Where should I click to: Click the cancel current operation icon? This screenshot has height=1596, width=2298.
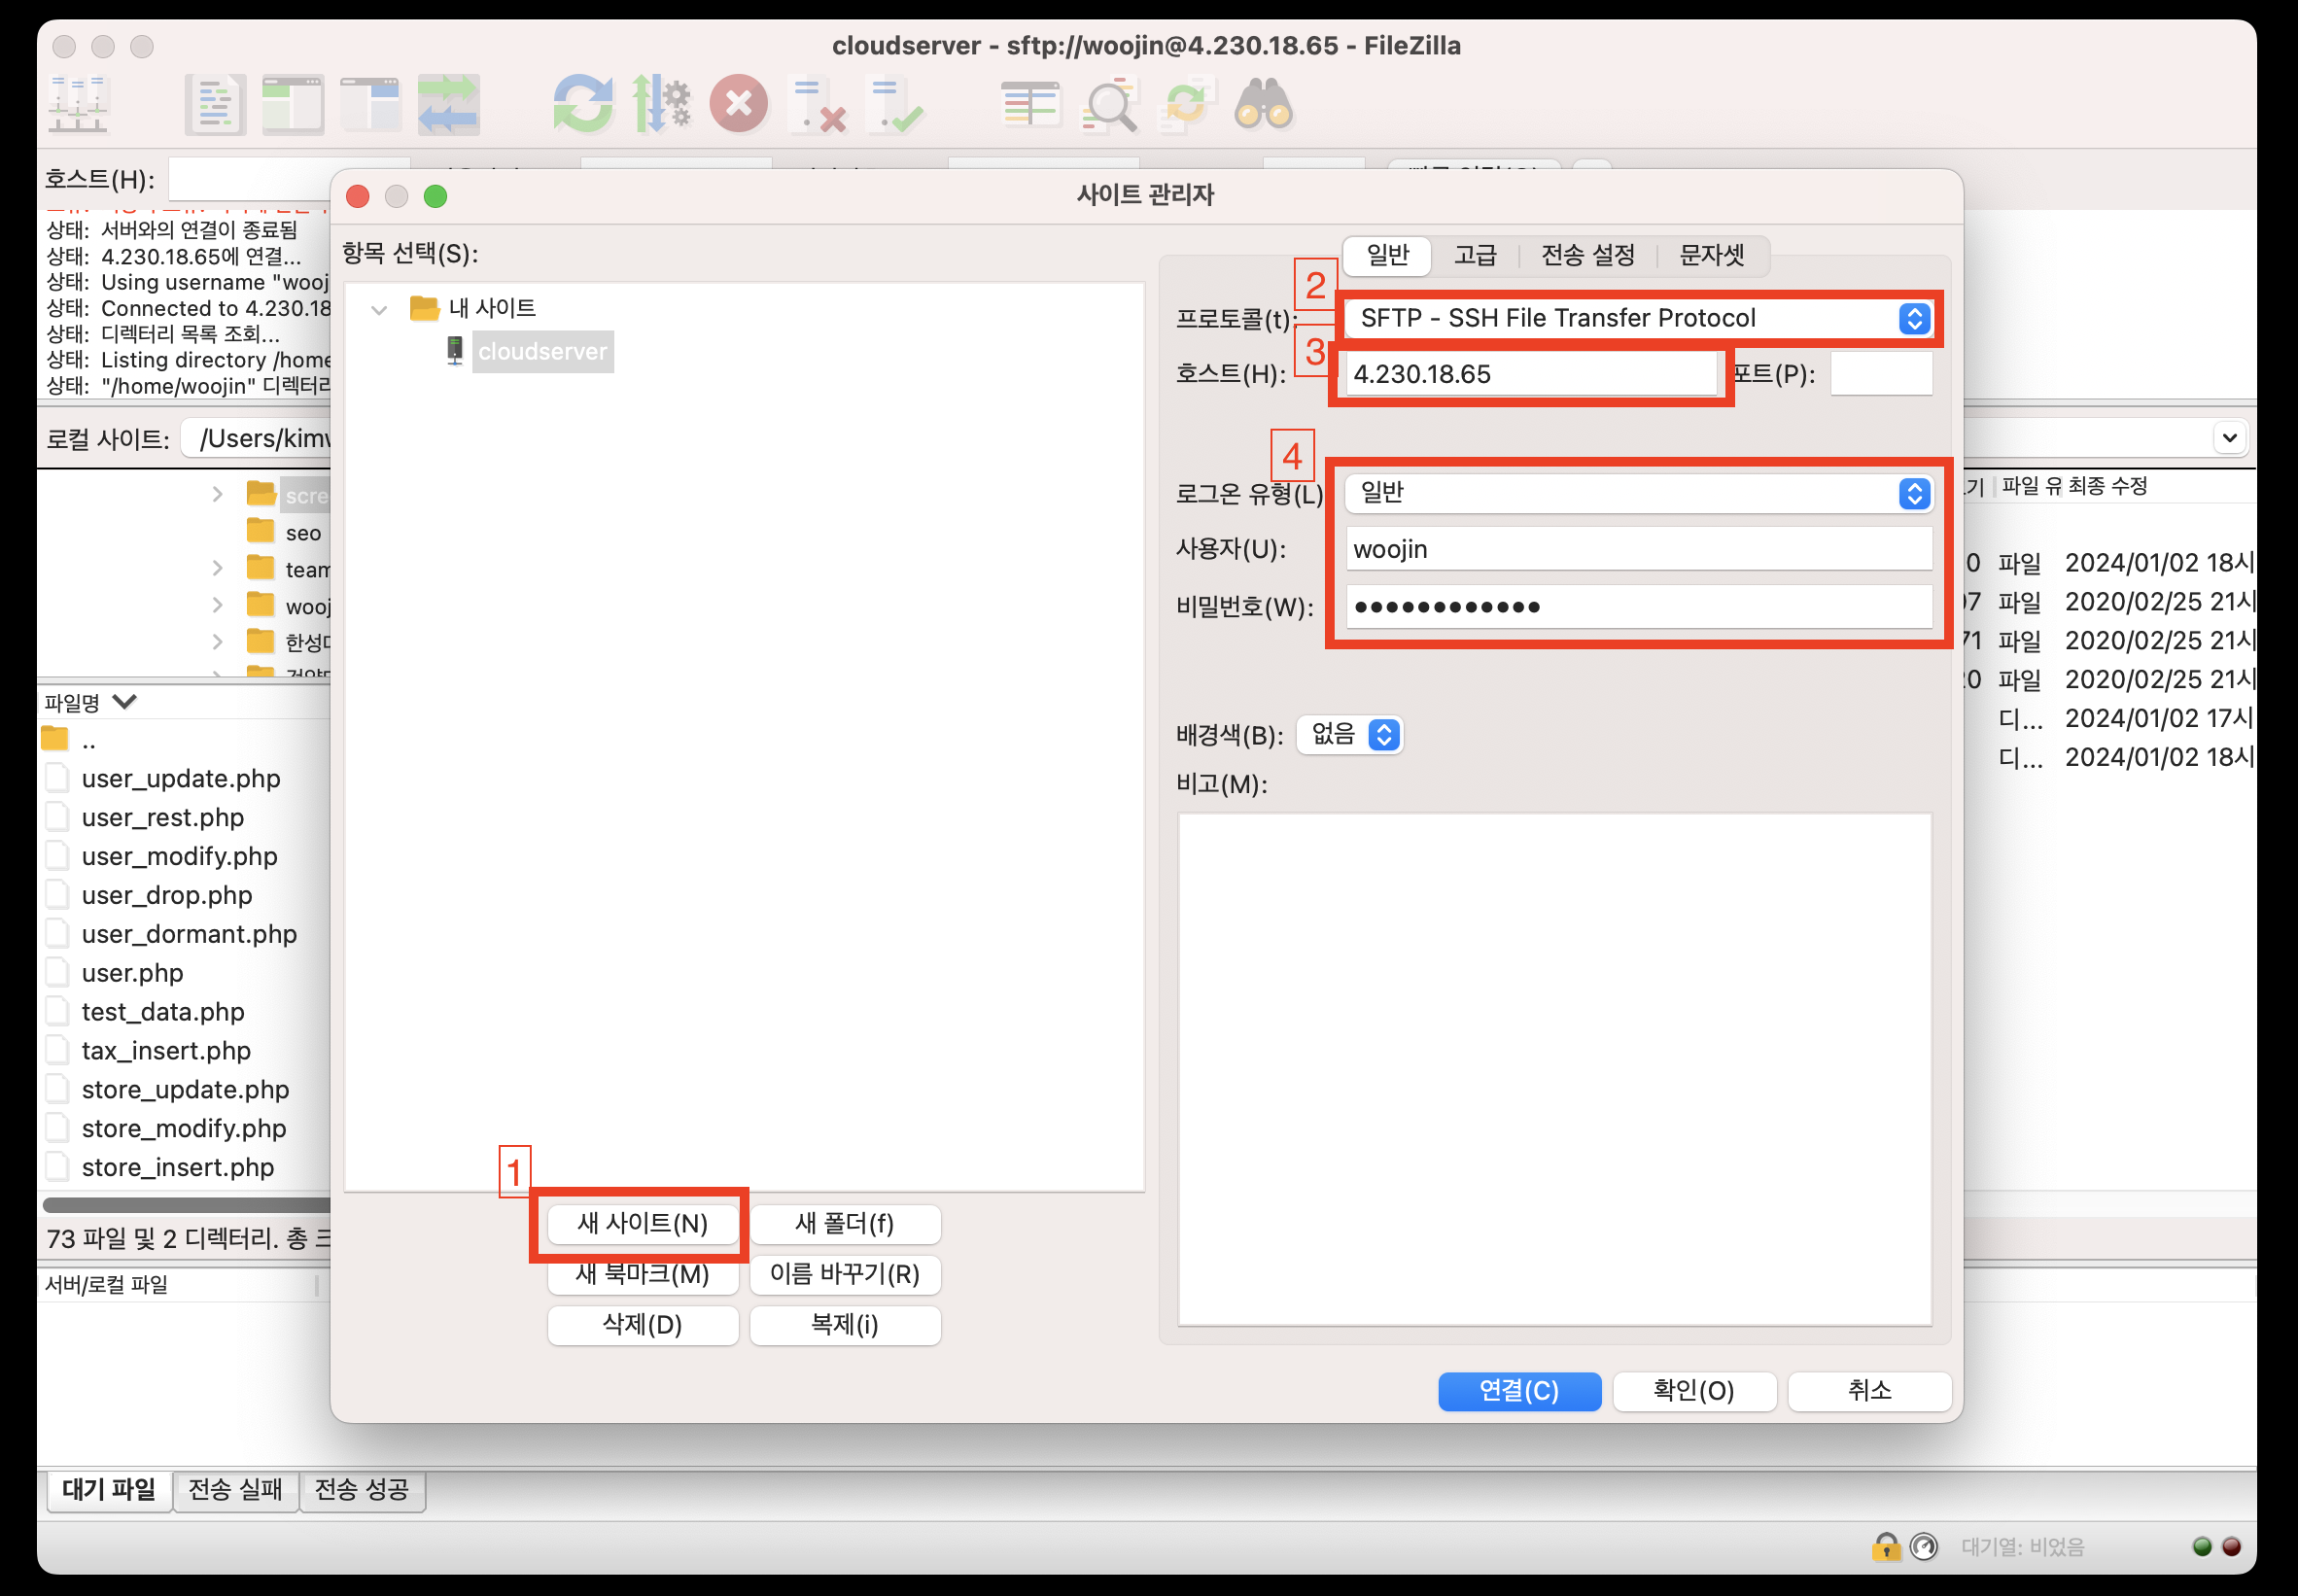pos(739,104)
